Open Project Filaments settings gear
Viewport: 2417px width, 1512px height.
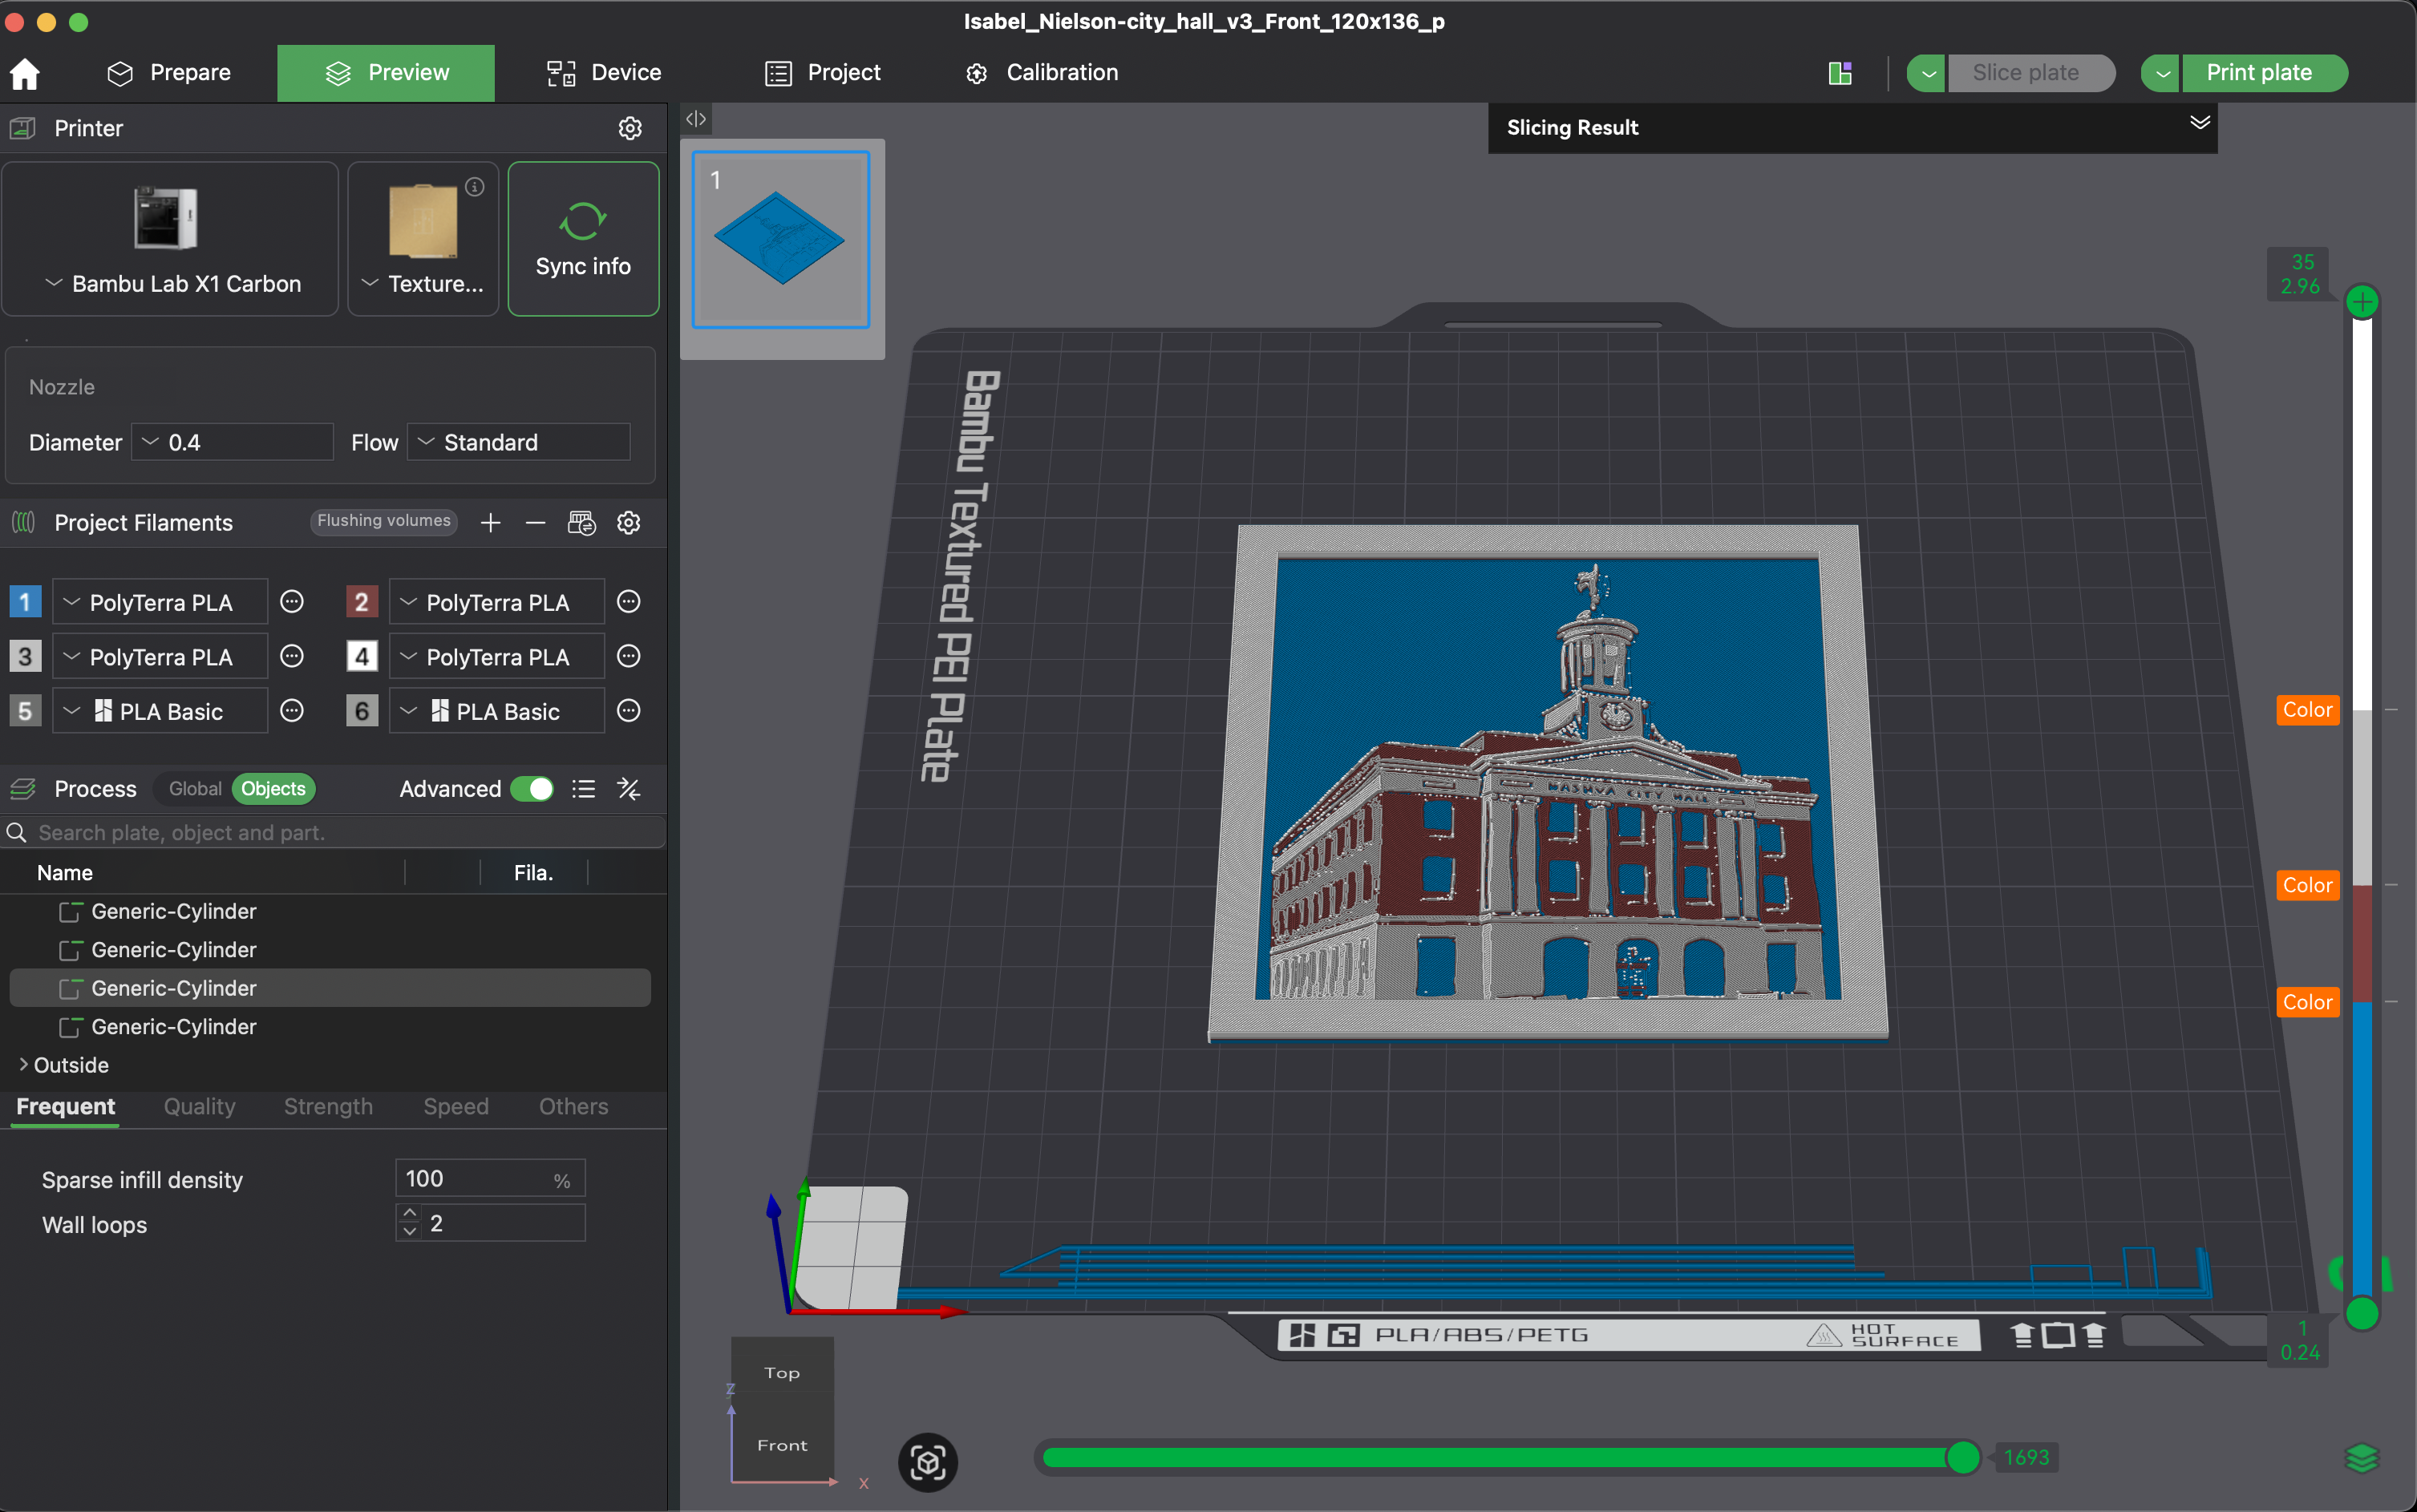click(629, 523)
